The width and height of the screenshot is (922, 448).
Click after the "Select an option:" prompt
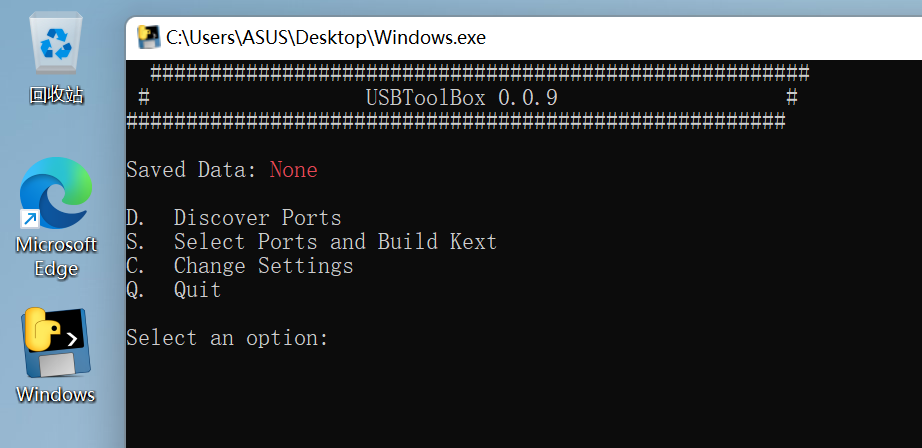click(341, 338)
